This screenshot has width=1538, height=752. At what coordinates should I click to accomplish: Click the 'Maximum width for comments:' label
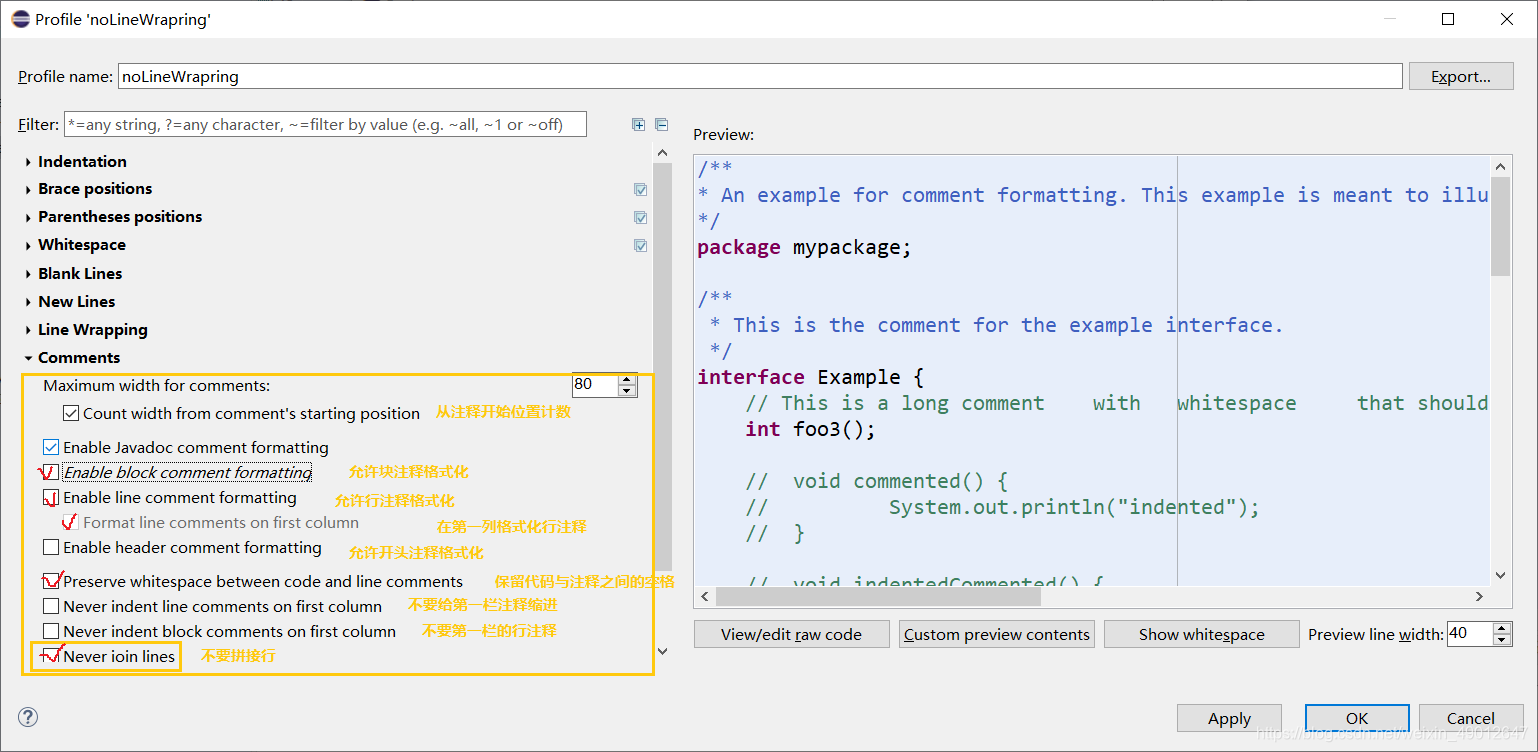tap(157, 385)
